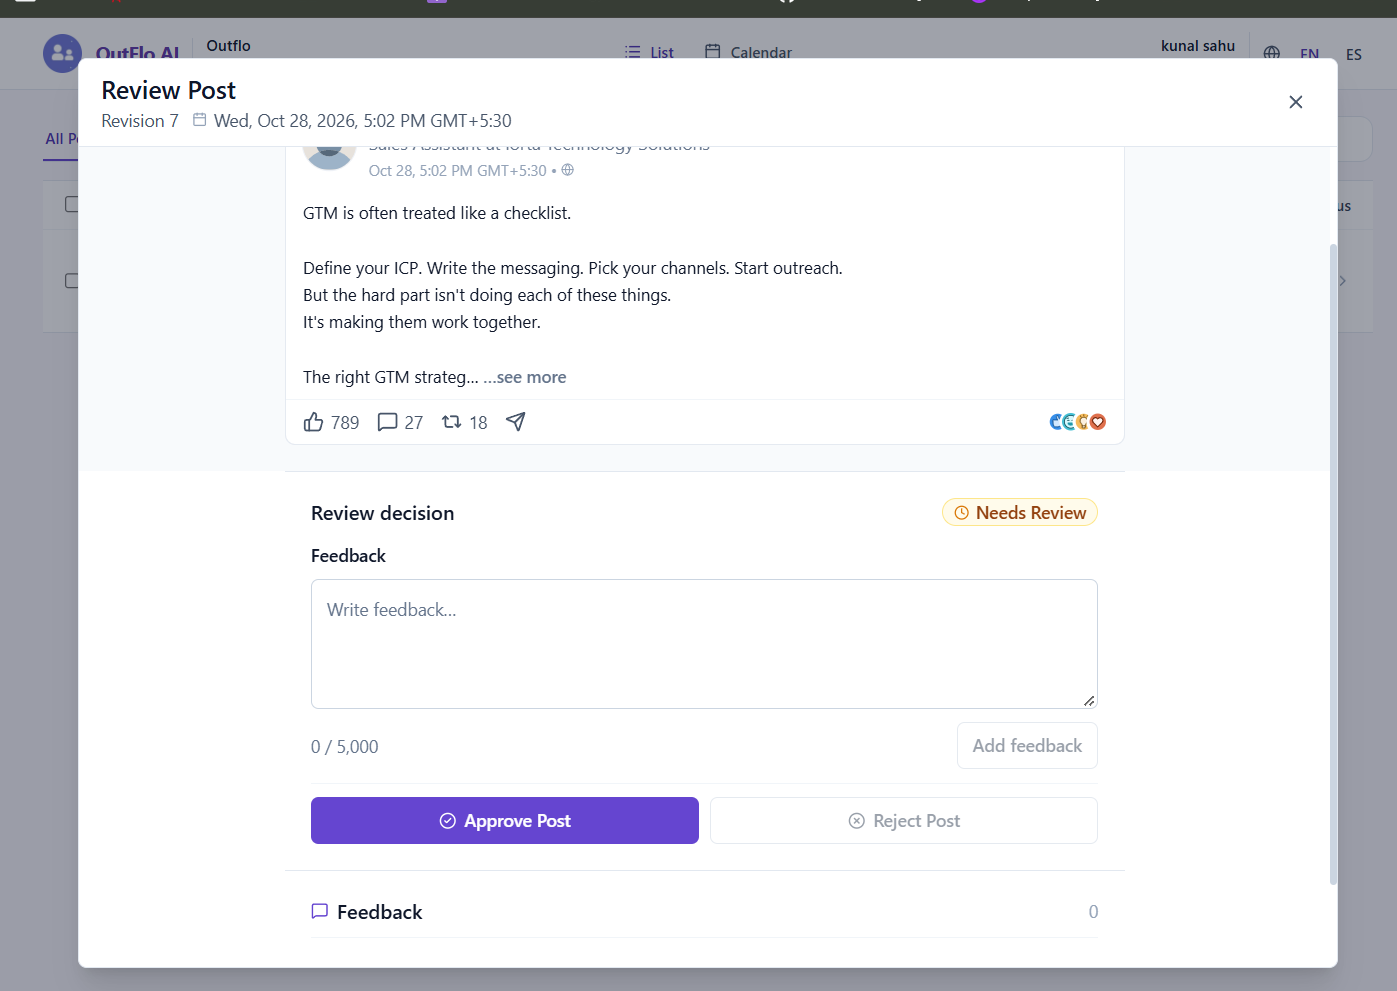Tick the first checkbox behind the dialog
Viewport: 1397px width, 991px height.
[x=72, y=204]
